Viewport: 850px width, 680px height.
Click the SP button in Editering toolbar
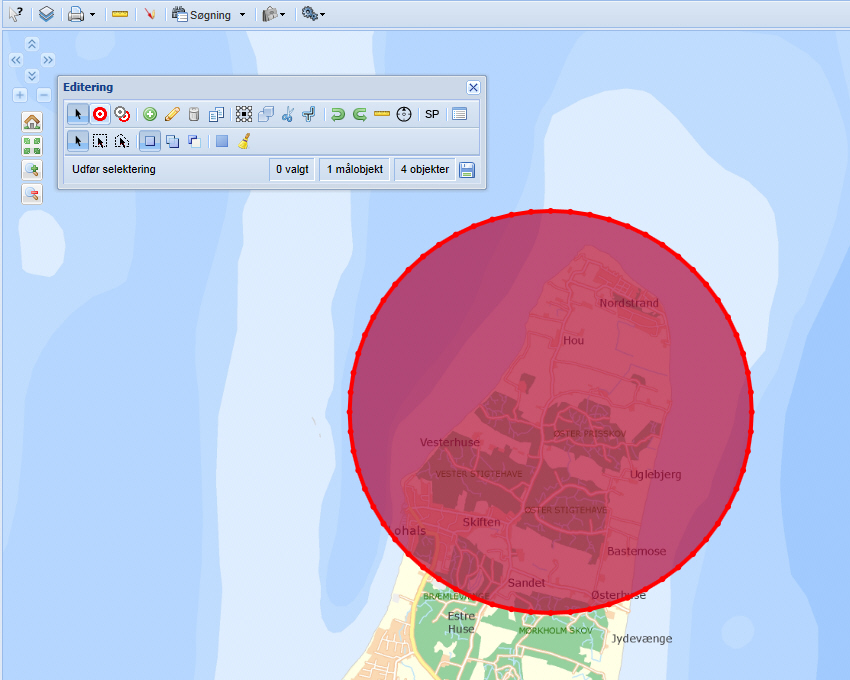pyautogui.click(x=432, y=114)
